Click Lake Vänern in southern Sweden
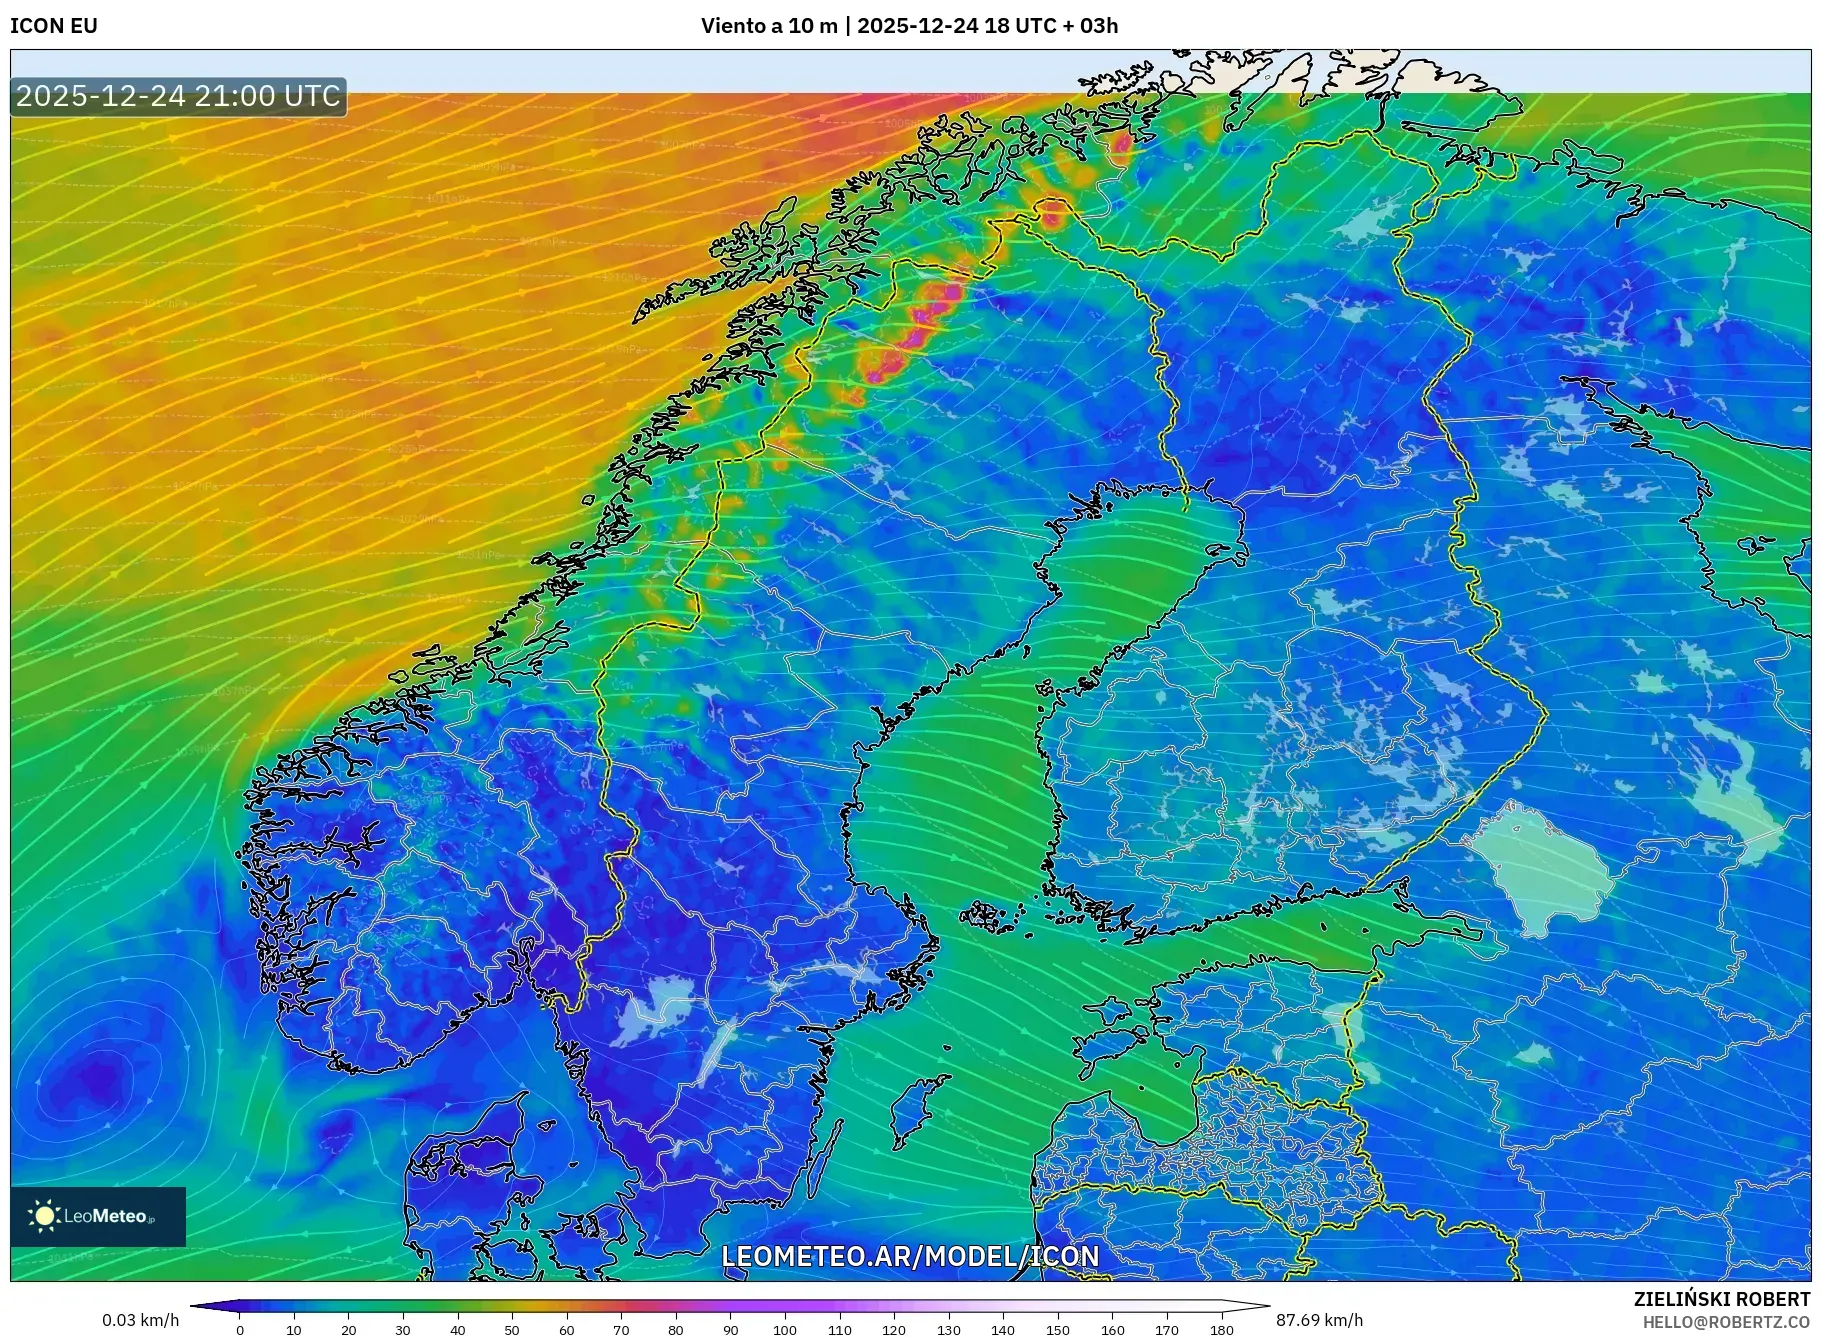The height and width of the screenshot is (1337, 1821). tap(655, 1008)
